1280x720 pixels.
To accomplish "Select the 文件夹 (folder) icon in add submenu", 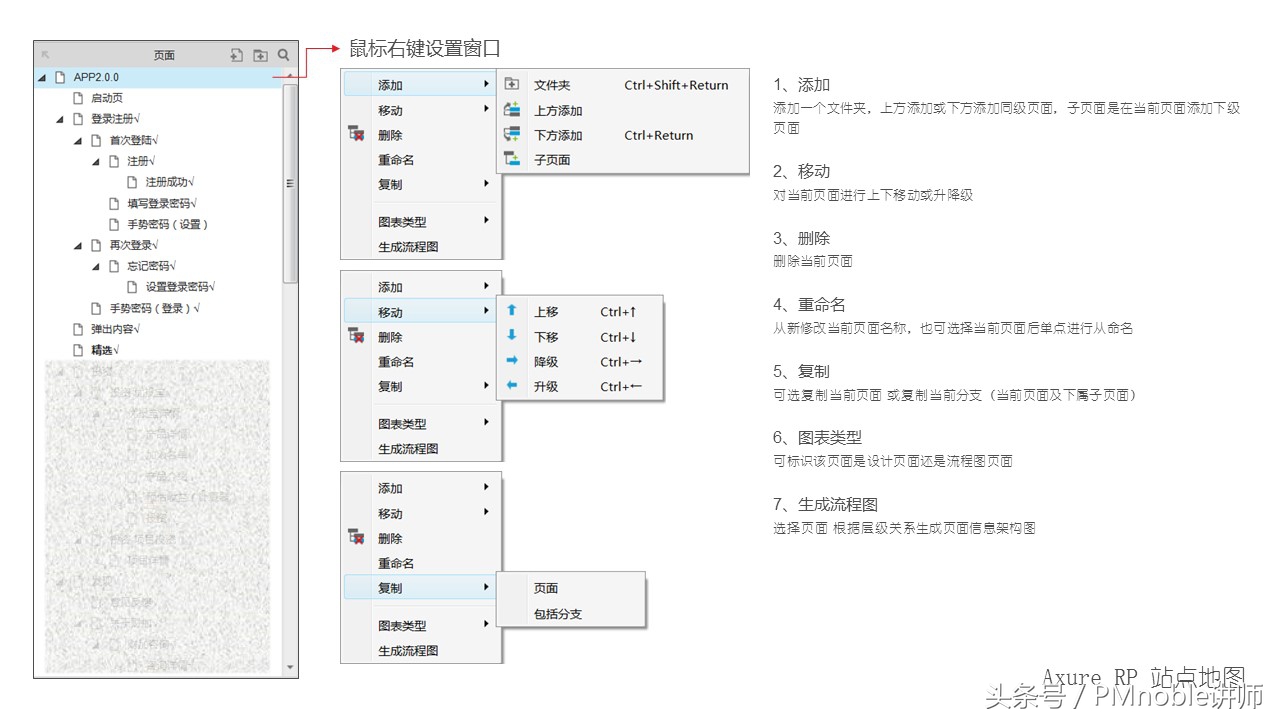I will pos(514,85).
